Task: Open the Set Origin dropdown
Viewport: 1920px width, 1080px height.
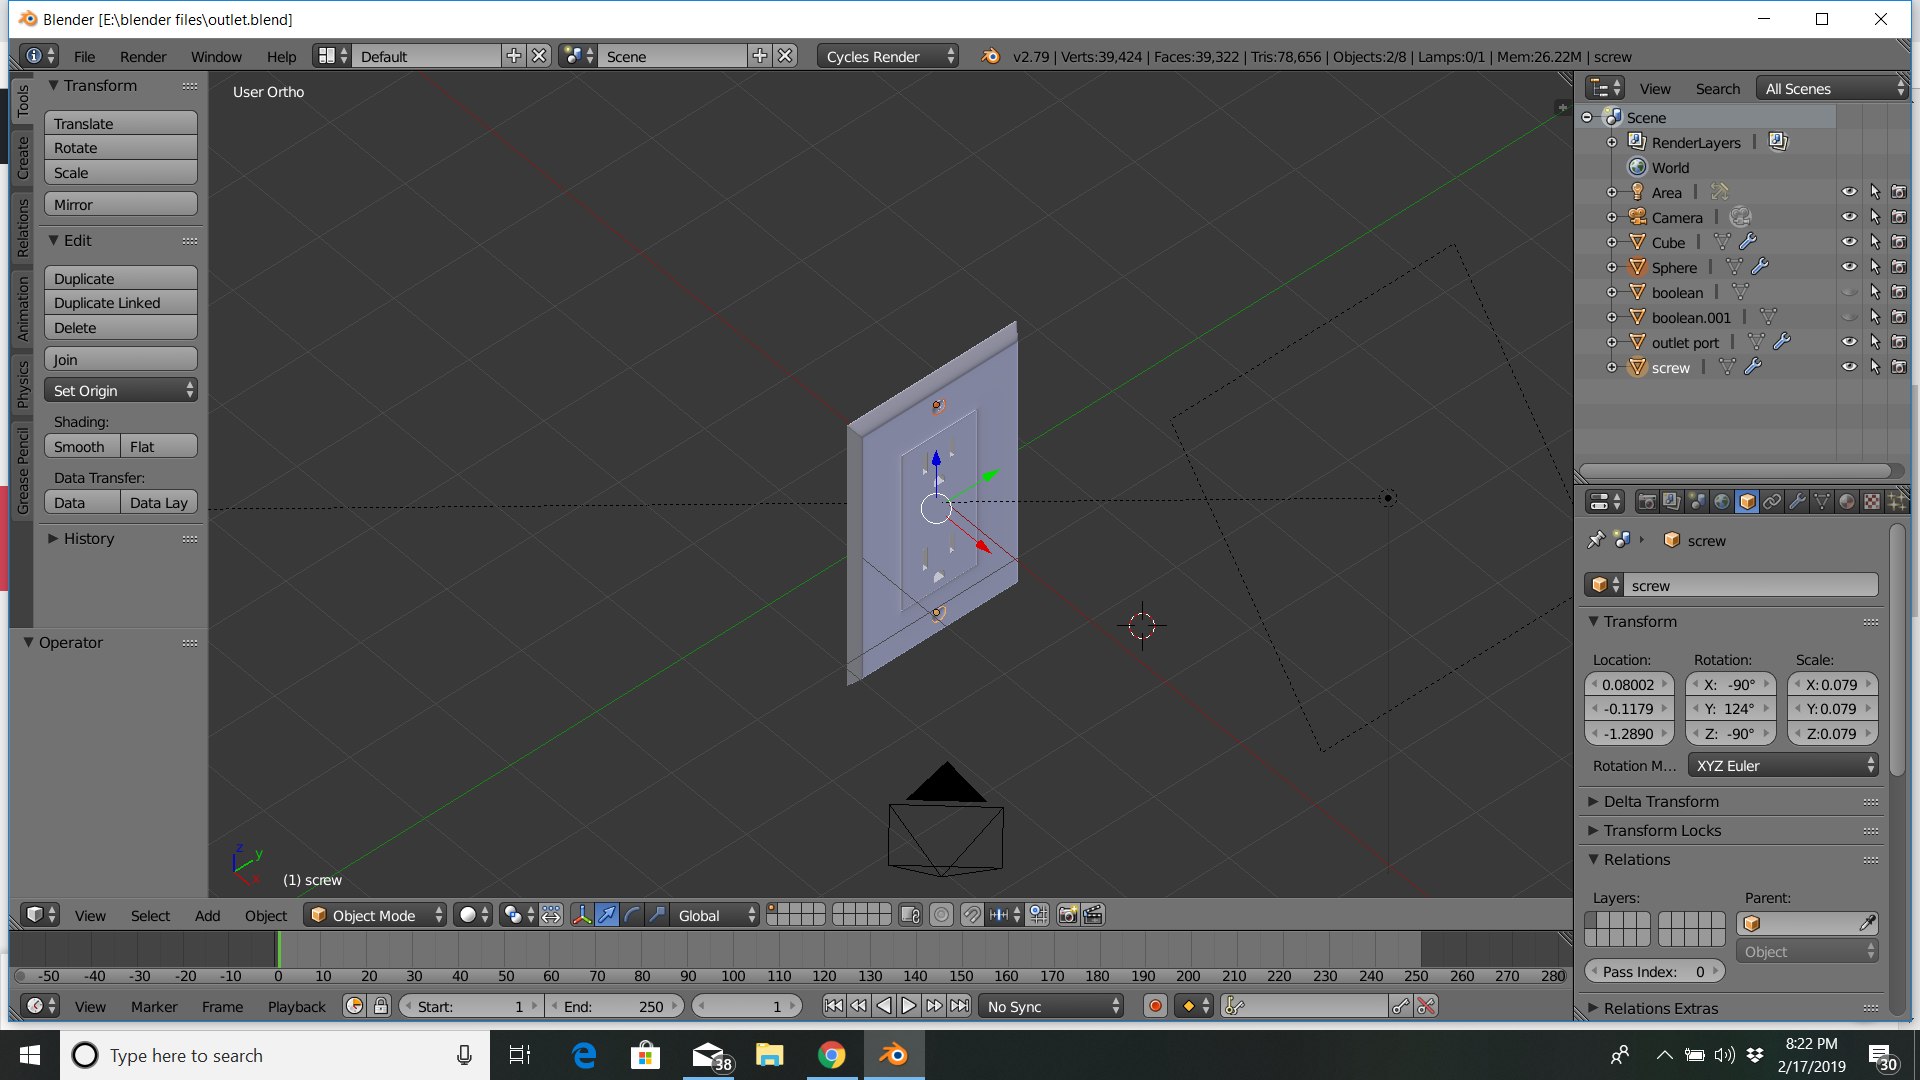Action: point(121,391)
